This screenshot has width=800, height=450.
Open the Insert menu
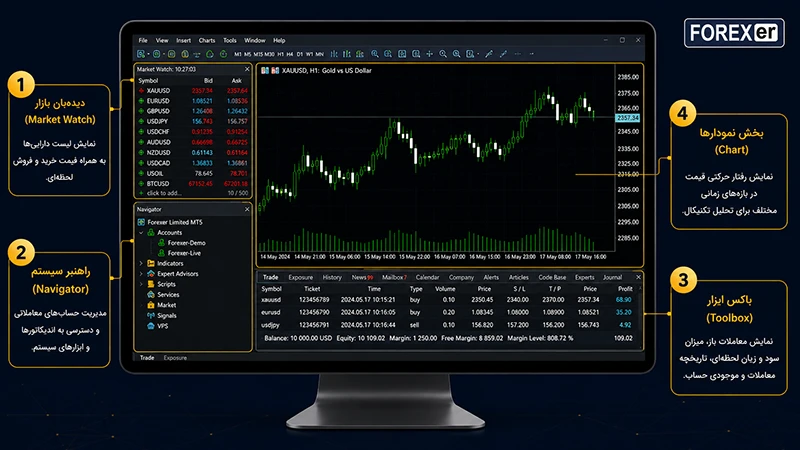(183, 40)
